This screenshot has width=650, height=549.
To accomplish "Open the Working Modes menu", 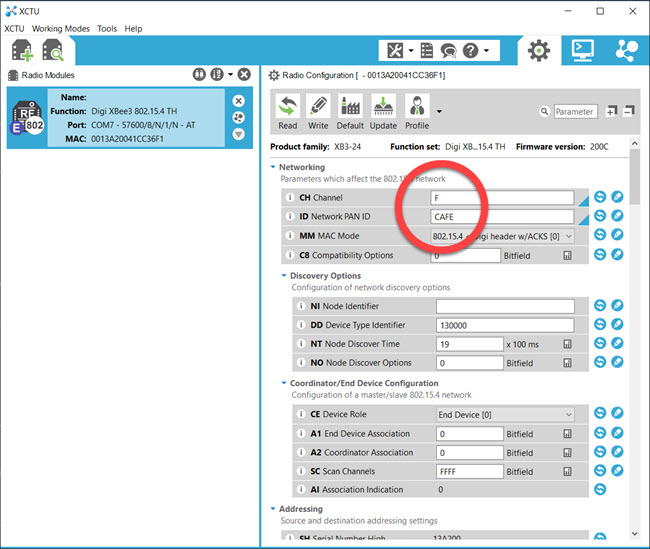I will pos(60,29).
